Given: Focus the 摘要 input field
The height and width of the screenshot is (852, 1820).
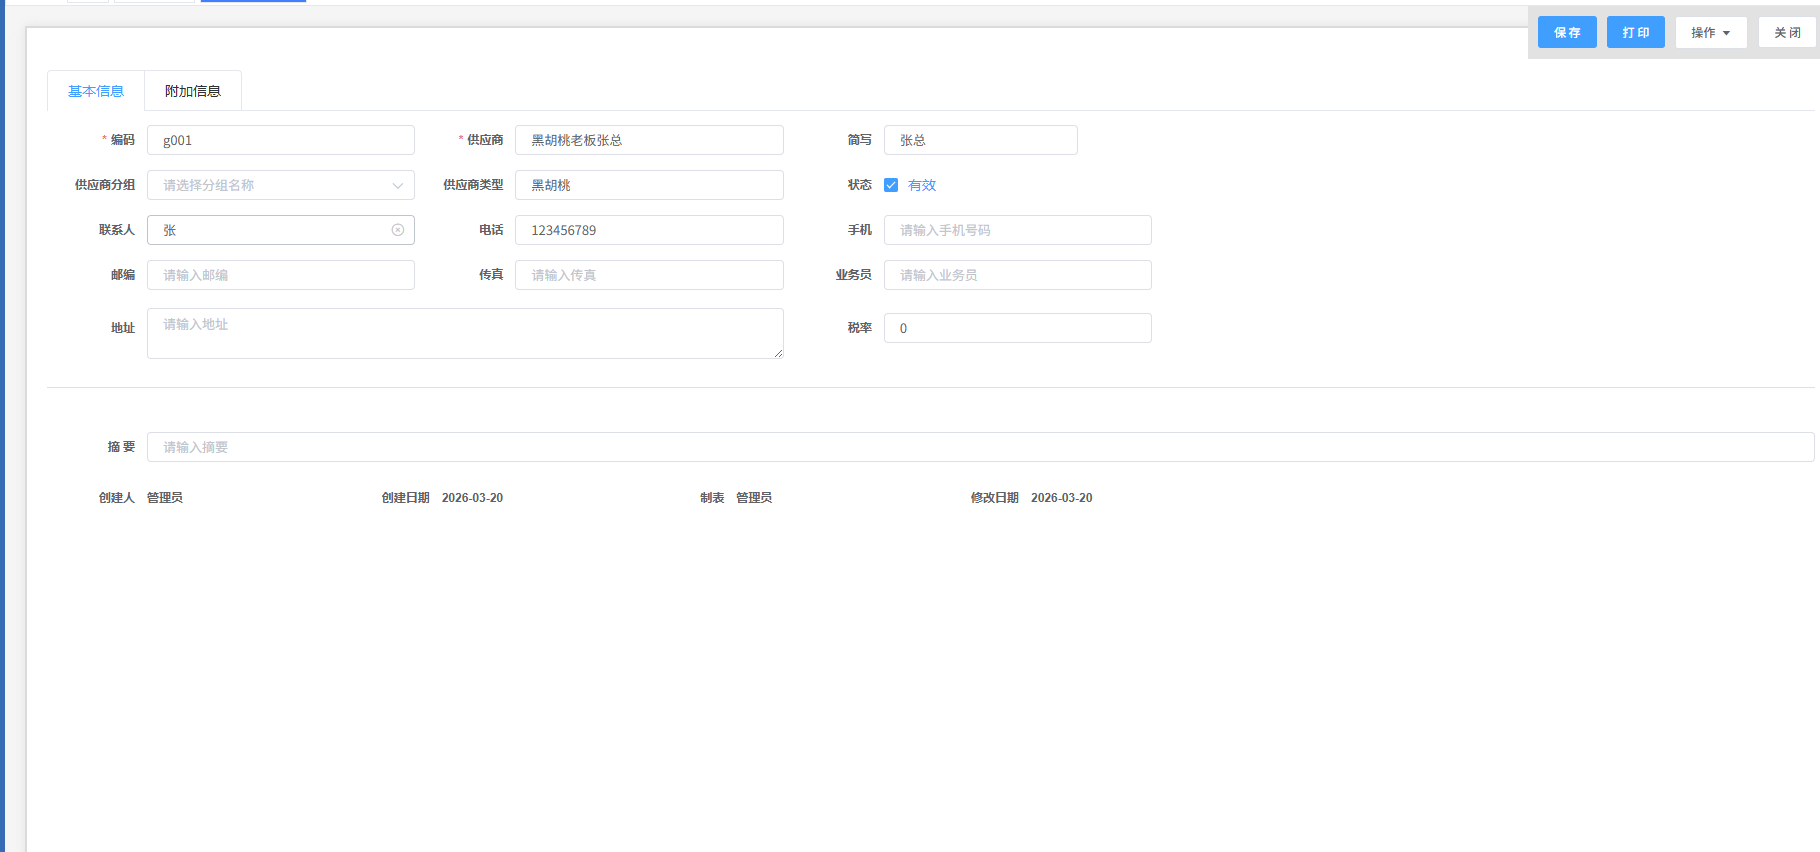Looking at the screenshot, I should coord(980,447).
